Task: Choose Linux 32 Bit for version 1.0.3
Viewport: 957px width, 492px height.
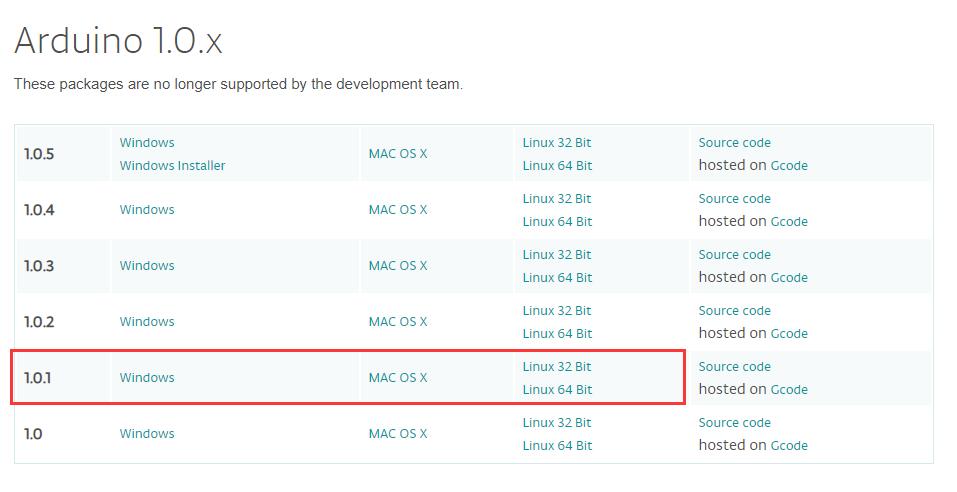Action: (x=557, y=255)
